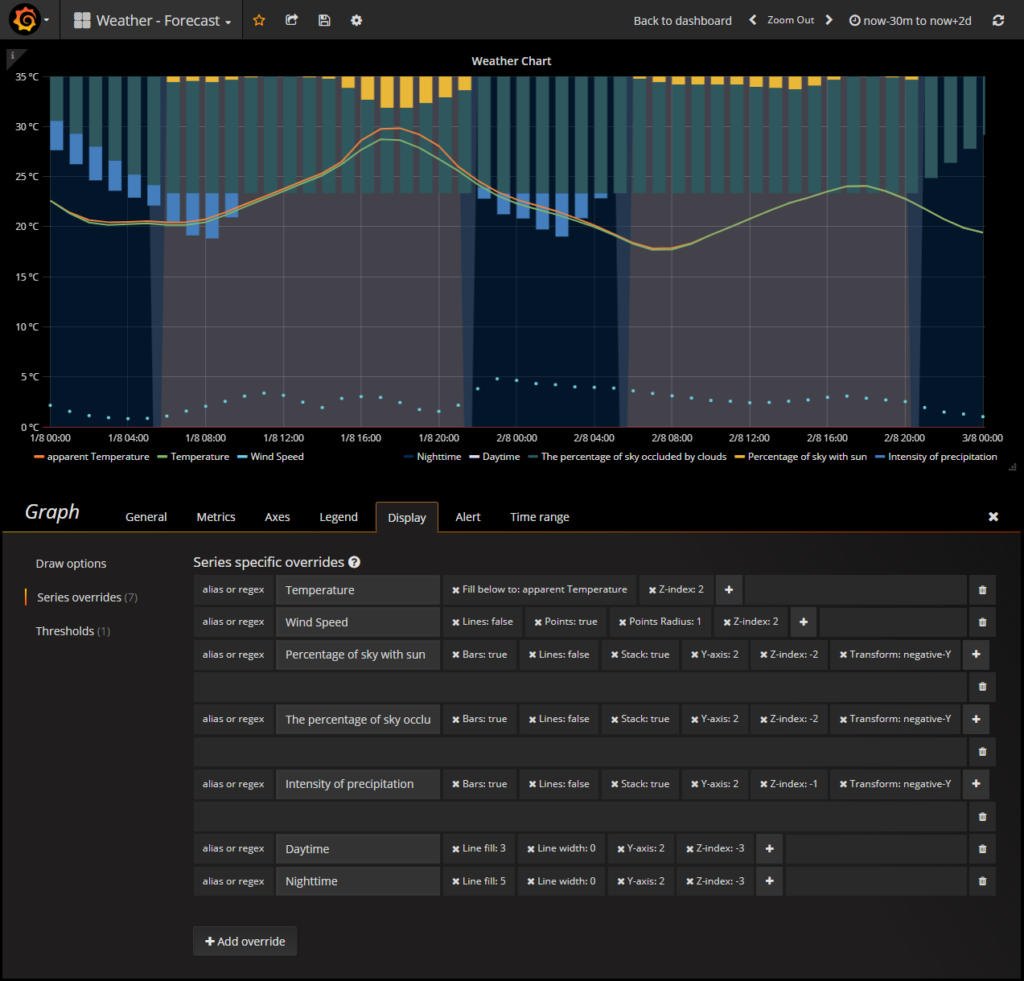Edit Wind Speed alias or regex field

pyautogui.click(x=358, y=622)
